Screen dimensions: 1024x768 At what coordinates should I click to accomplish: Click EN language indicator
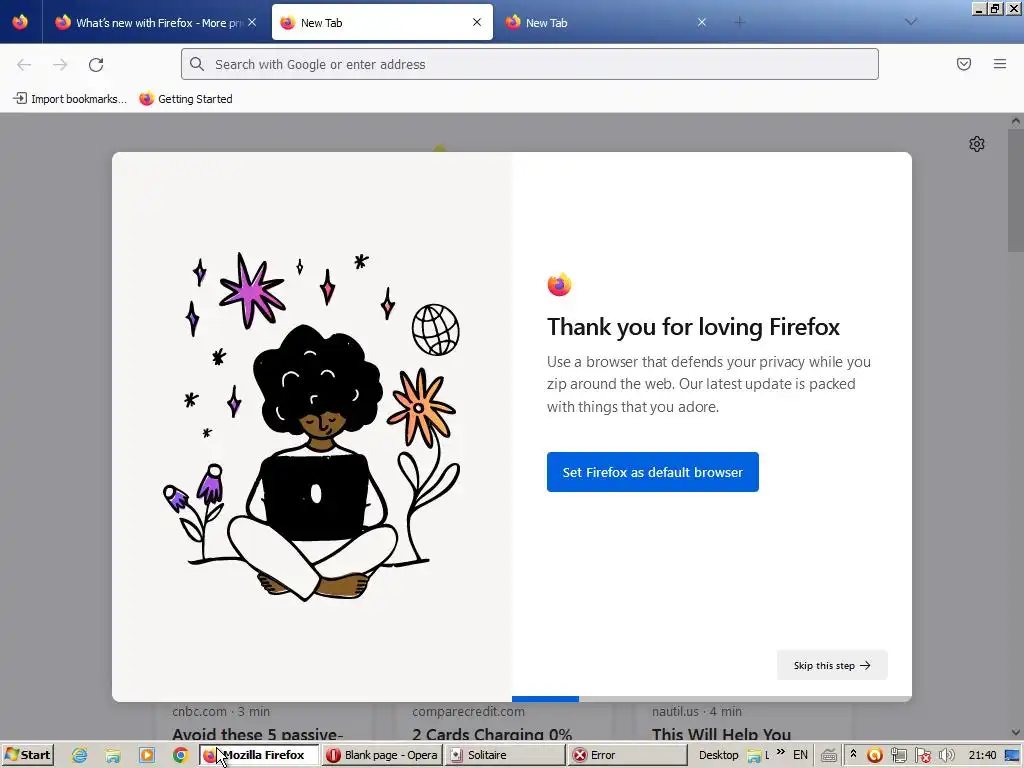pyautogui.click(x=800, y=755)
